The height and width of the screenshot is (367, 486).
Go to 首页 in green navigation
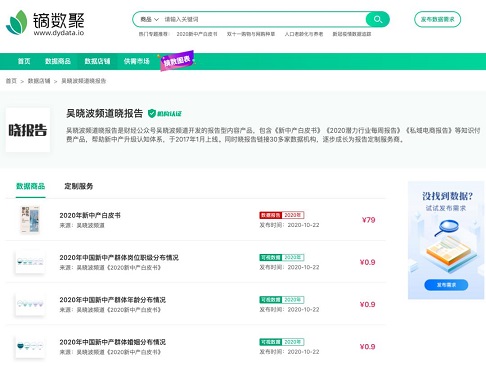[24, 61]
